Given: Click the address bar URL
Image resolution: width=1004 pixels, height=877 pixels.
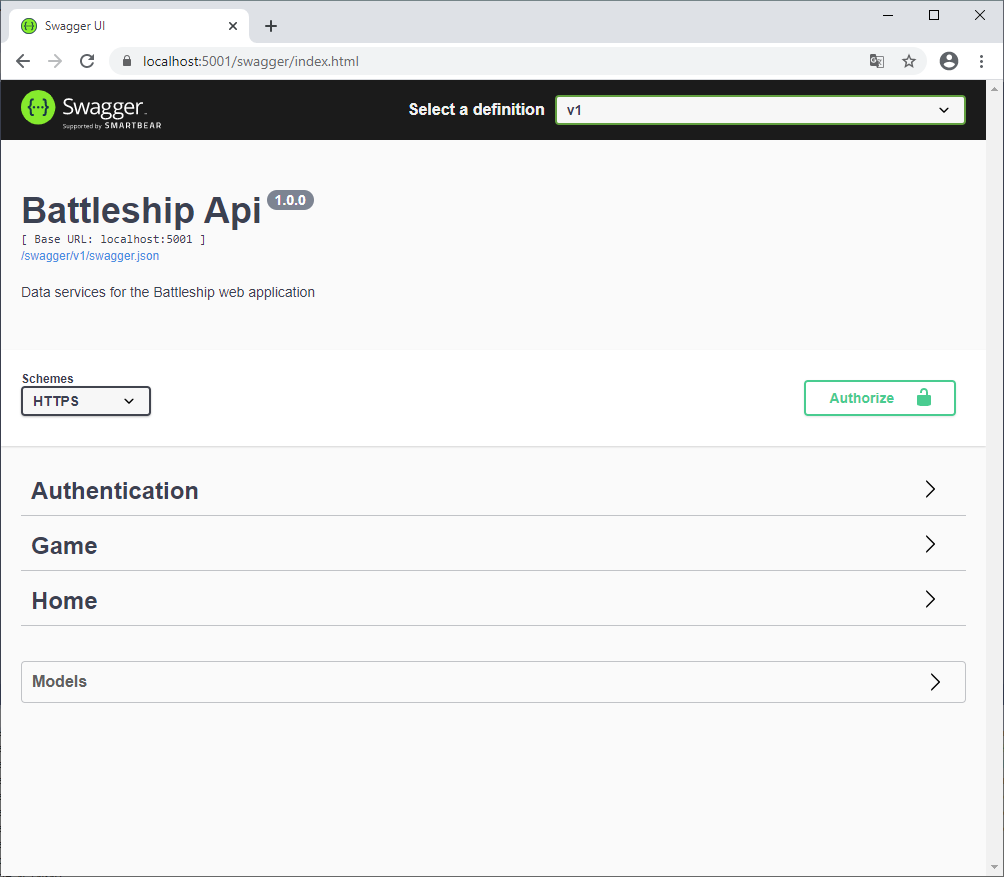Looking at the screenshot, I should [x=250, y=61].
